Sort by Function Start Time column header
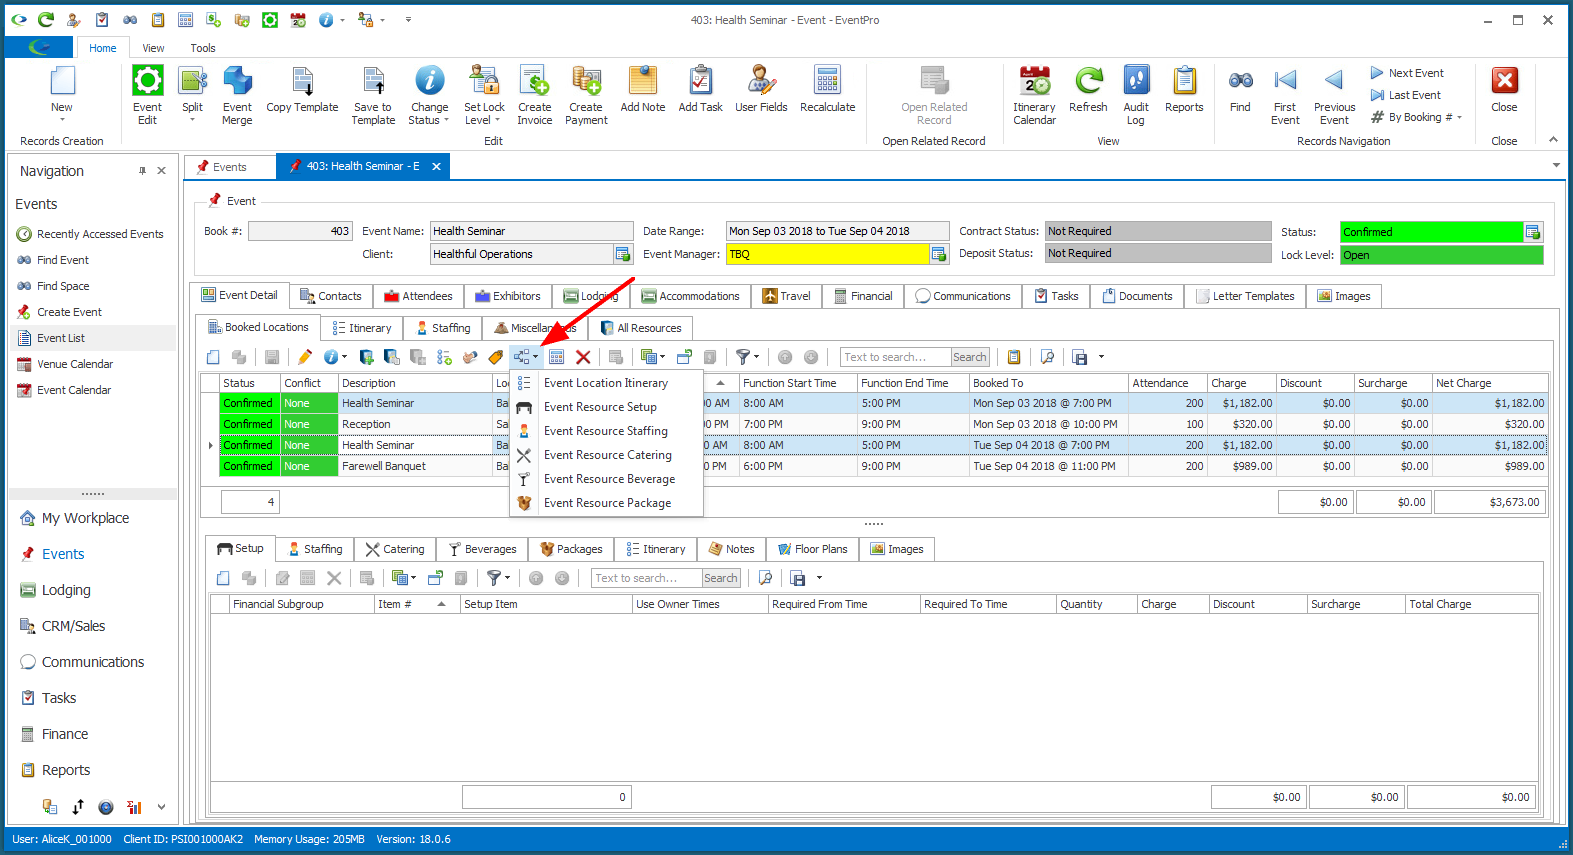Viewport: 1573px width, 855px height. (x=798, y=383)
